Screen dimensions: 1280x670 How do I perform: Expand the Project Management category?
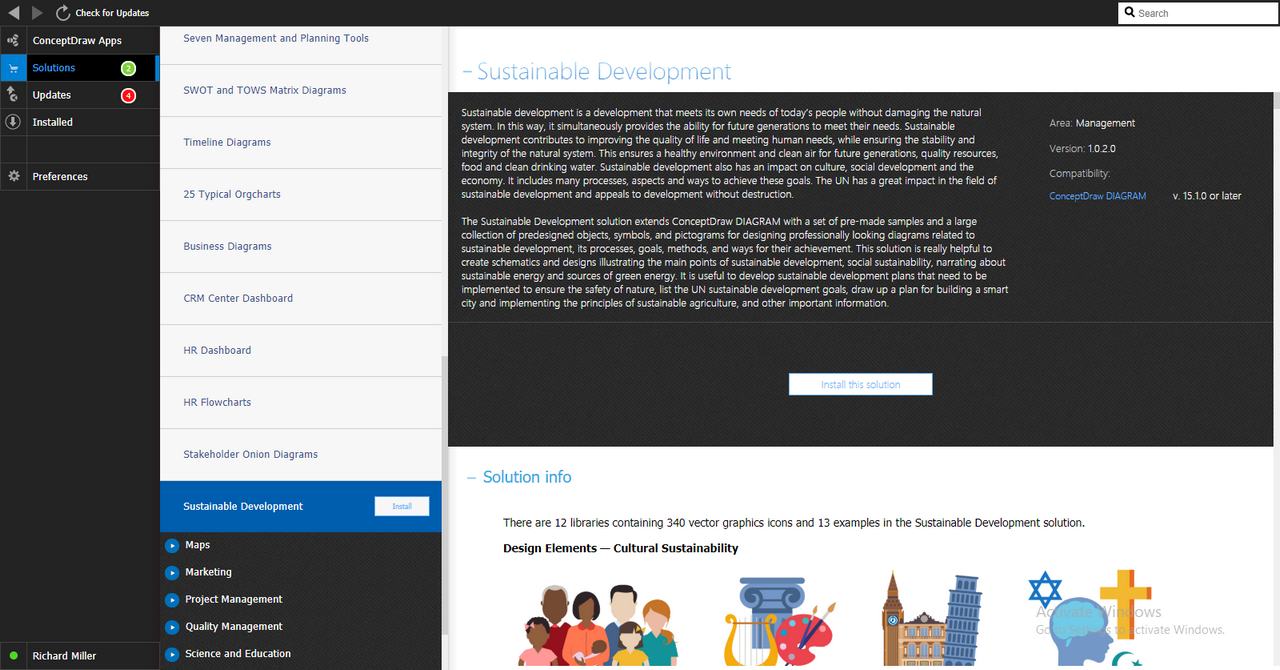click(173, 599)
